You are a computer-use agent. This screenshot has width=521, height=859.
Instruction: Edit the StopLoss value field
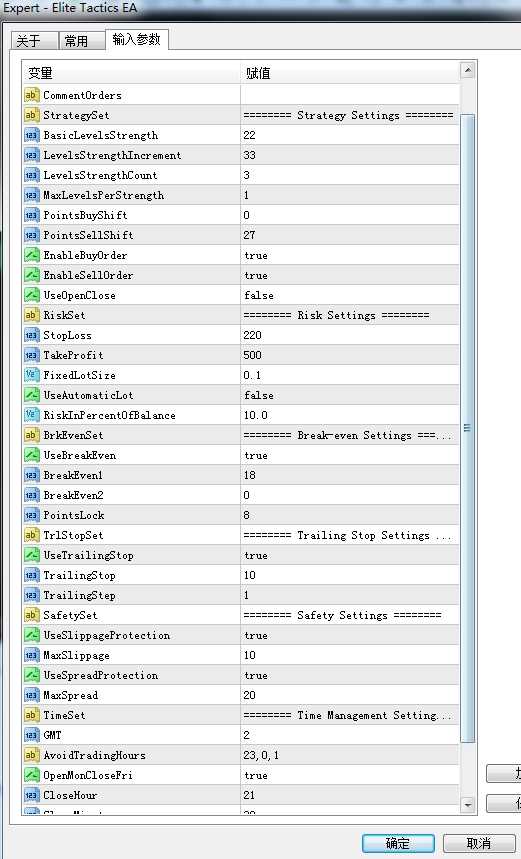point(350,335)
